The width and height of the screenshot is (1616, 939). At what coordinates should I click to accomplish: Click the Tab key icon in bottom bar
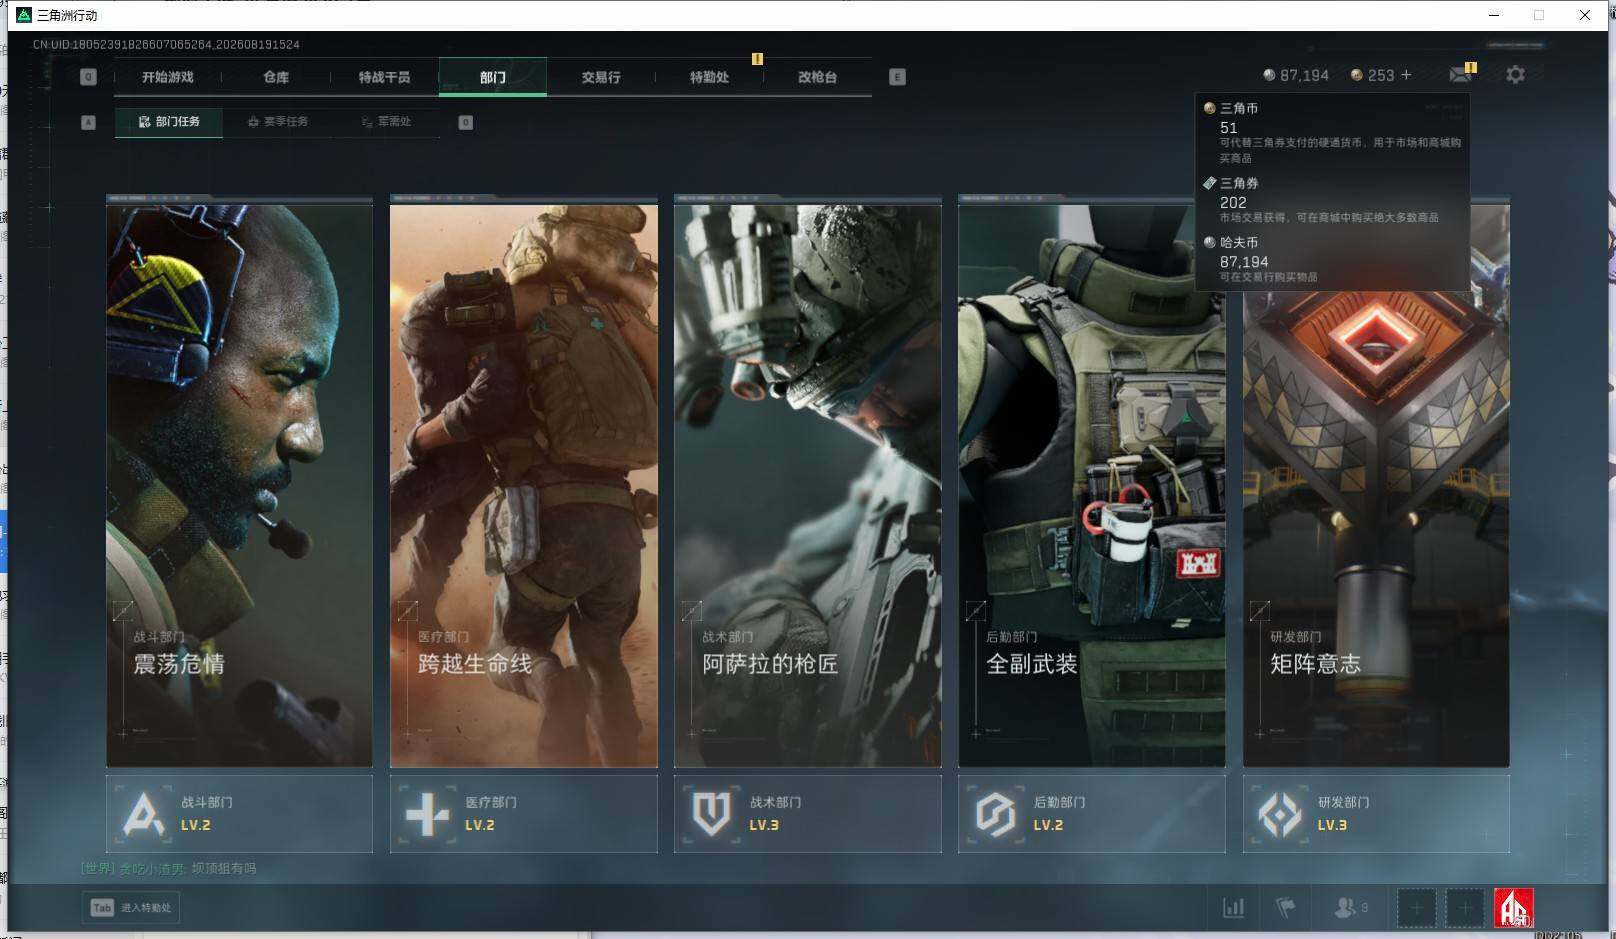tap(101, 908)
